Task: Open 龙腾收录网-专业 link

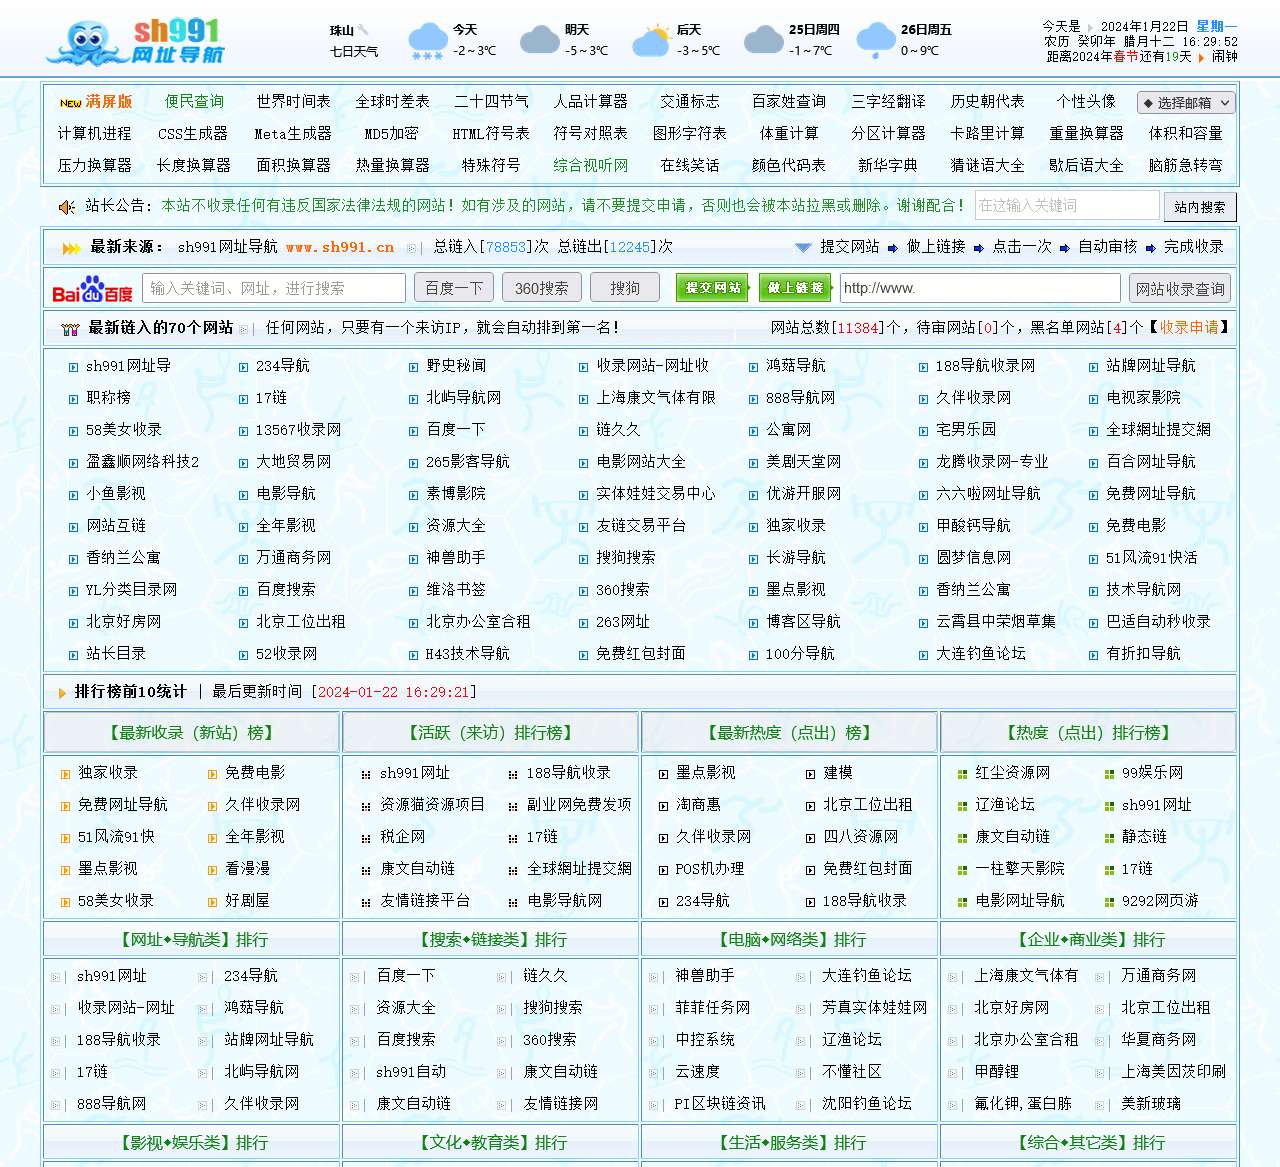Action: pos(992,462)
